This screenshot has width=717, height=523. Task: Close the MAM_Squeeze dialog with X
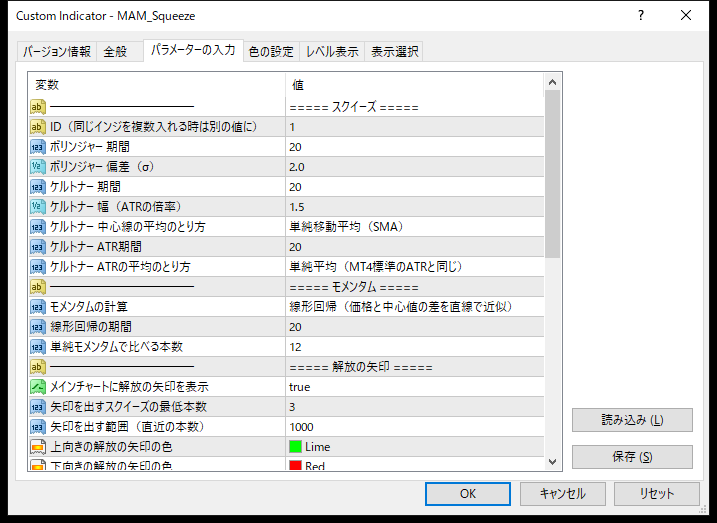[x=686, y=16]
